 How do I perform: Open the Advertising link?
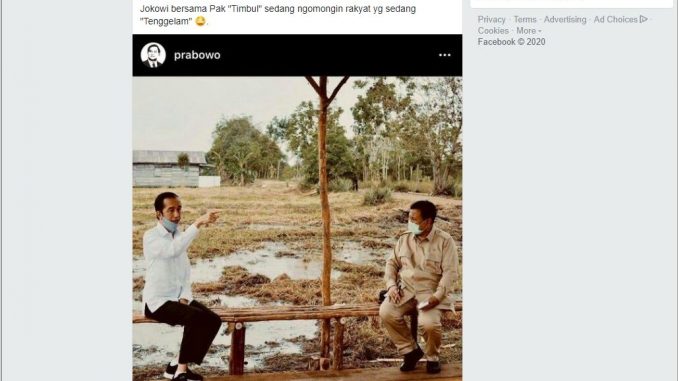565,19
